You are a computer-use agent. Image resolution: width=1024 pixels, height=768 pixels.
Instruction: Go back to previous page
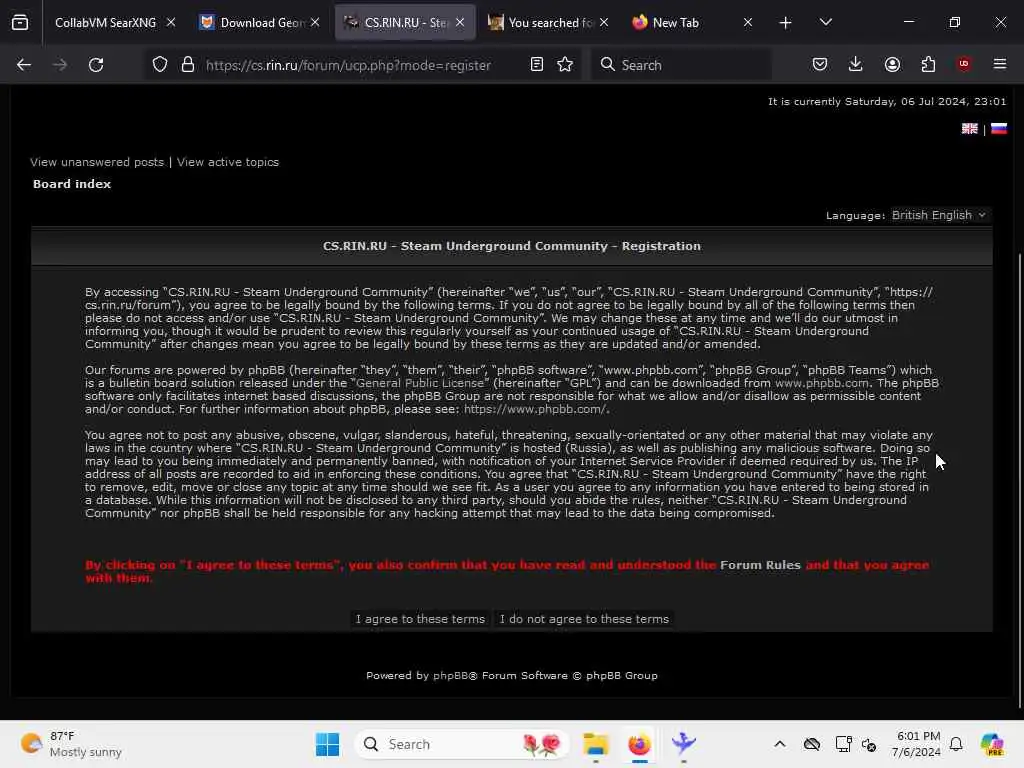pos(24,65)
